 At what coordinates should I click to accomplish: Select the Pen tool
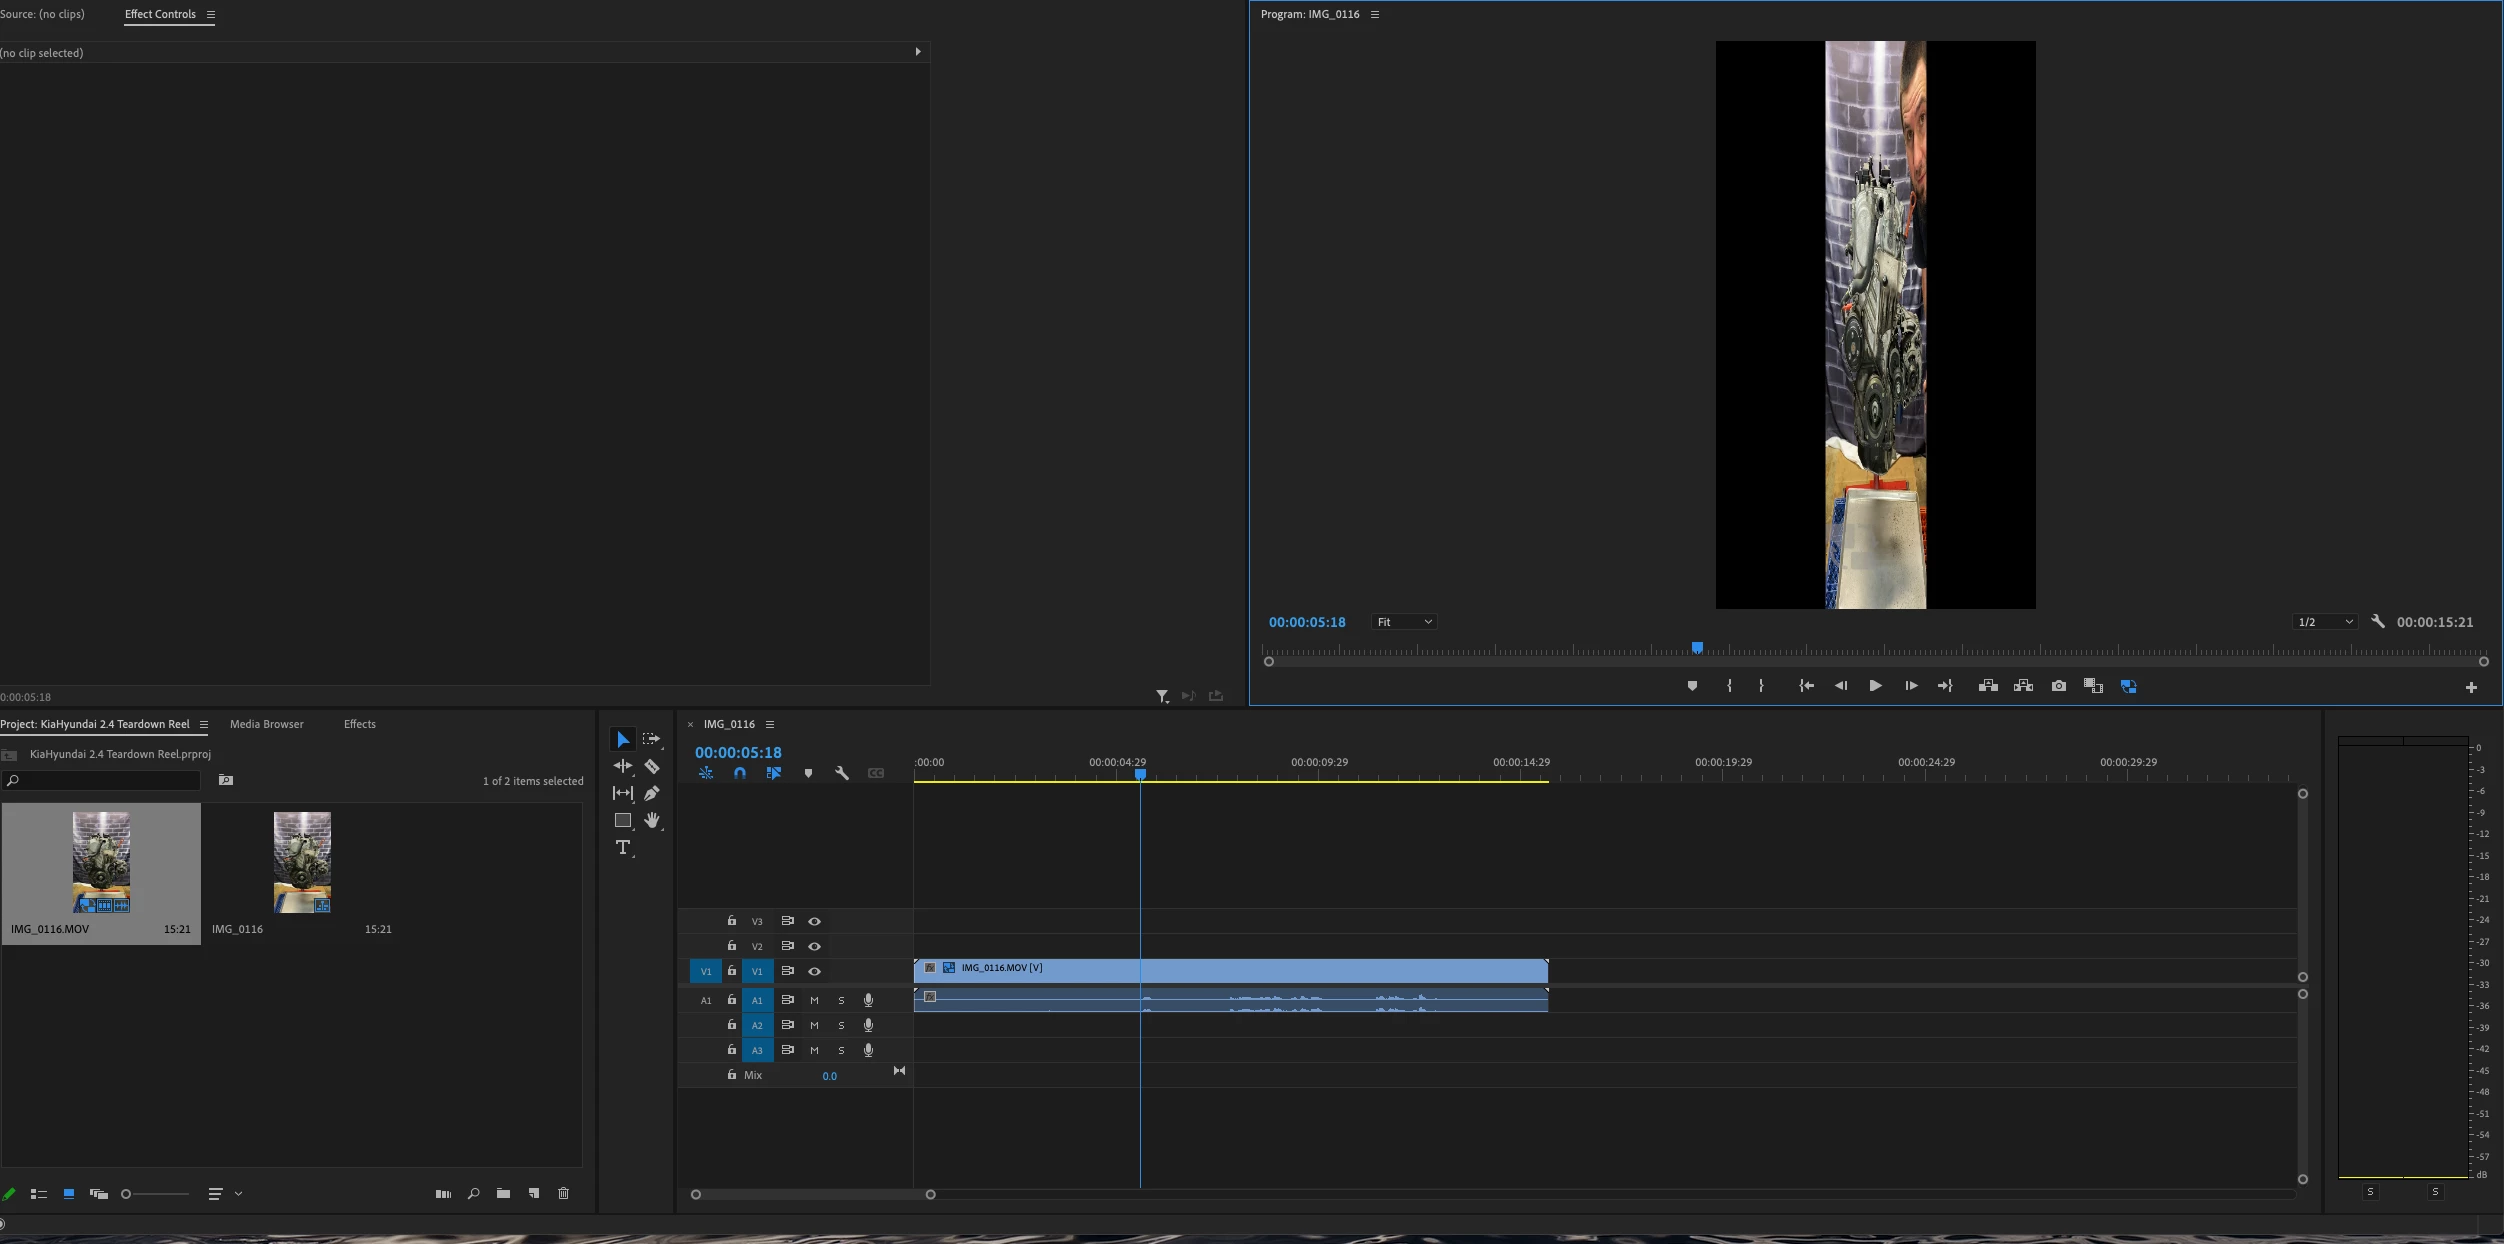tap(652, 794)
